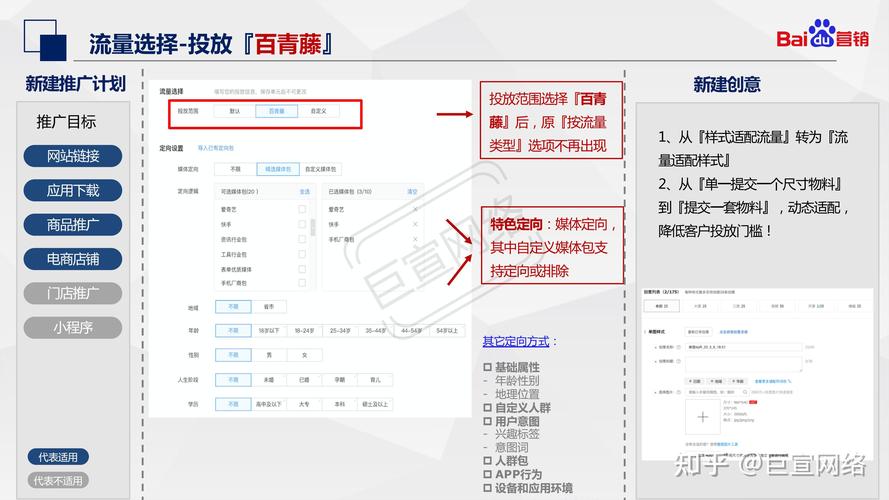
Task: Set 地域 to 不限
Action: pos(233,307)
